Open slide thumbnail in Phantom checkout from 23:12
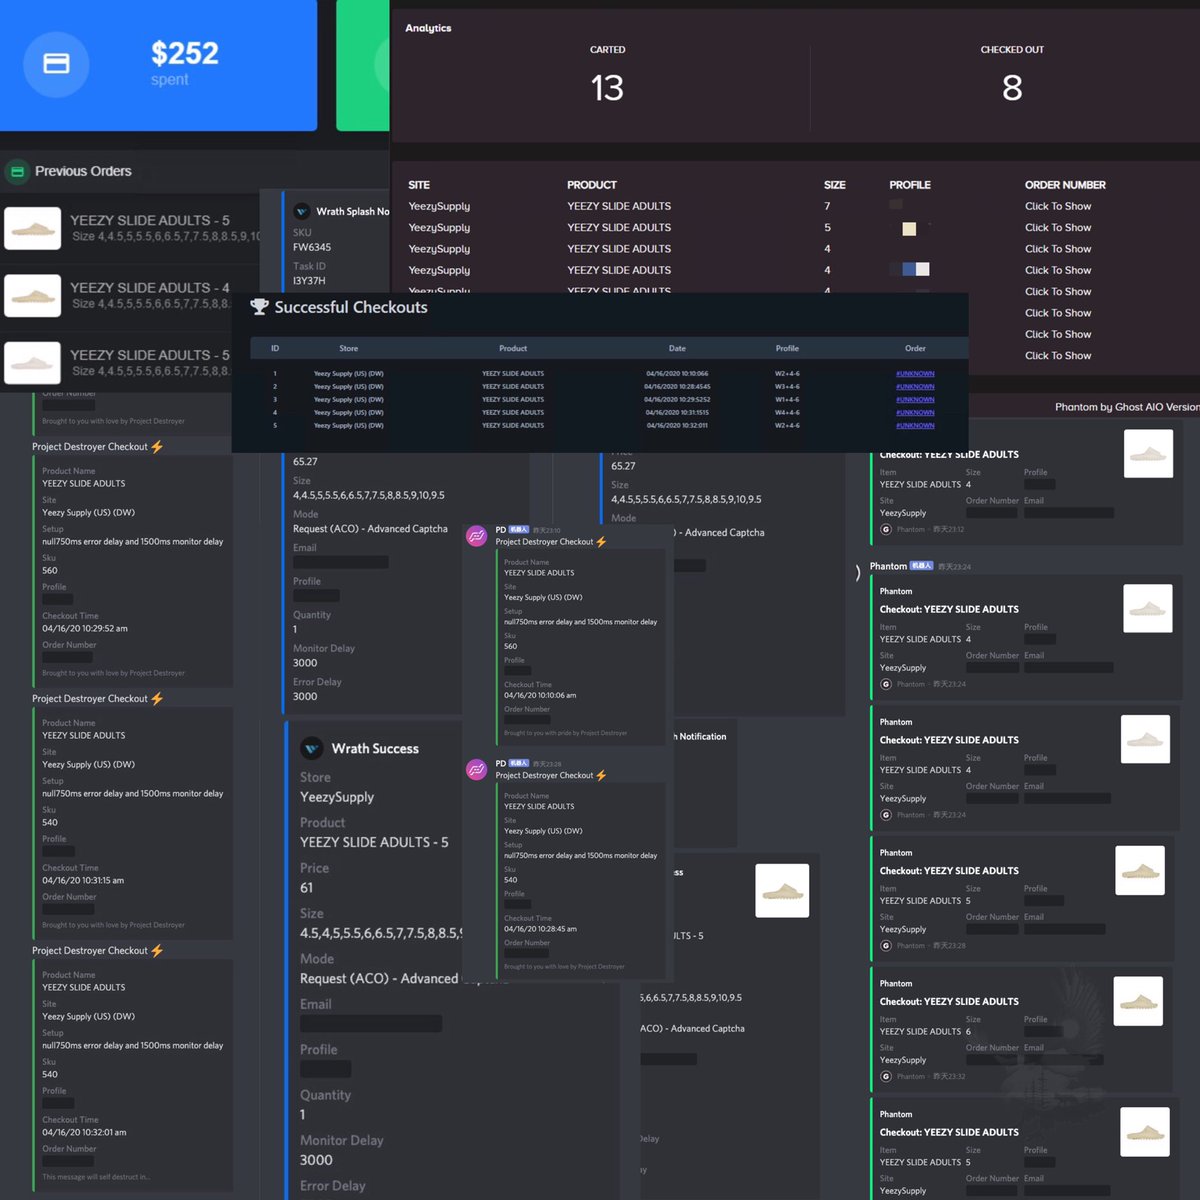The height and width of the screenshot is (1200, 1200). [1148, 454]
